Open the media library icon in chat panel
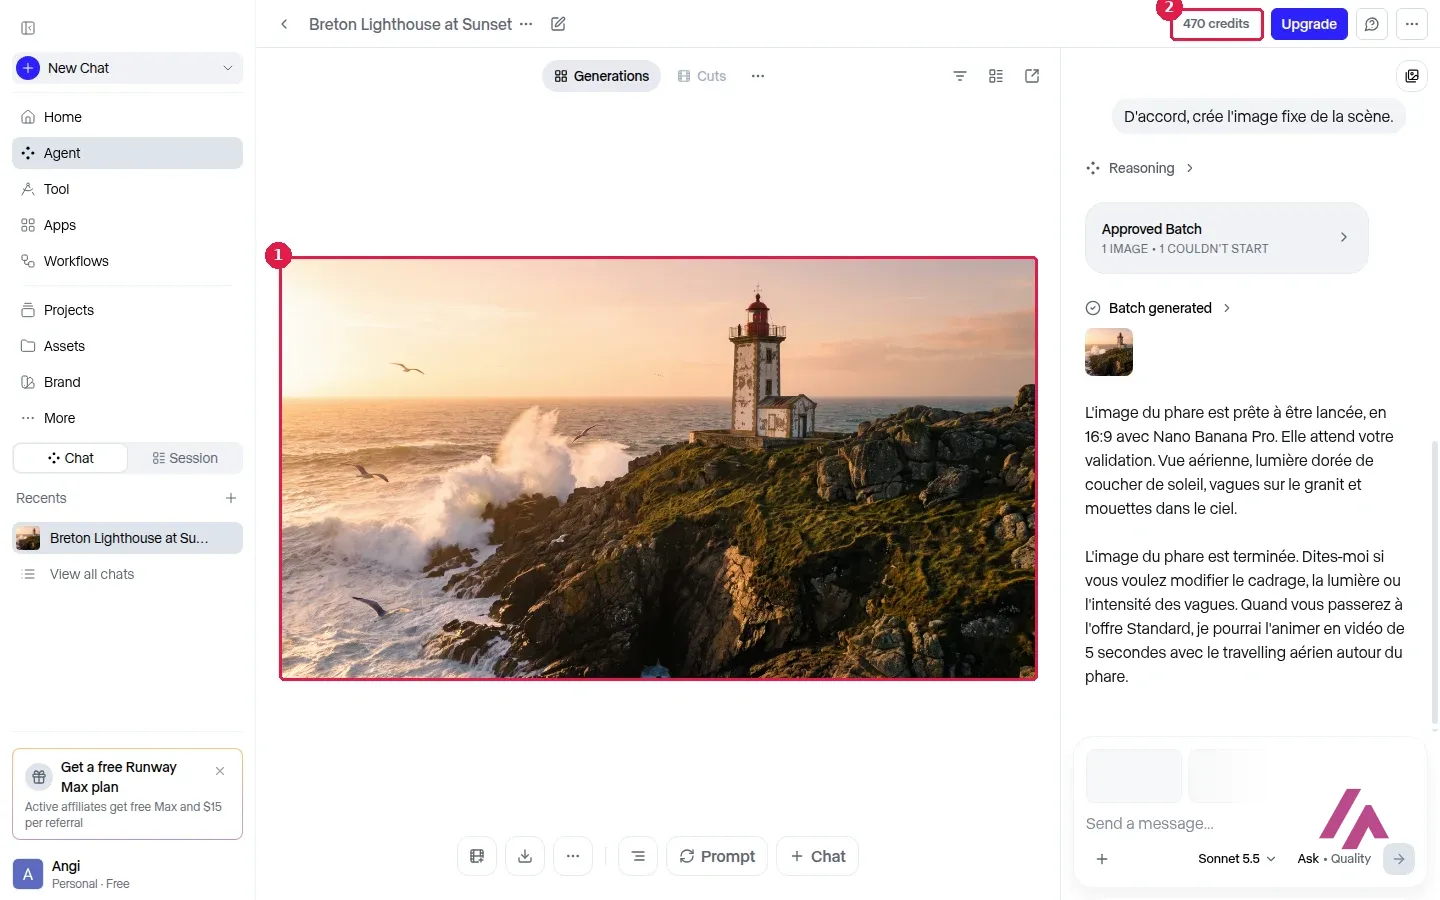This screenshot has height=900, width=1440. click(1412, 76)
